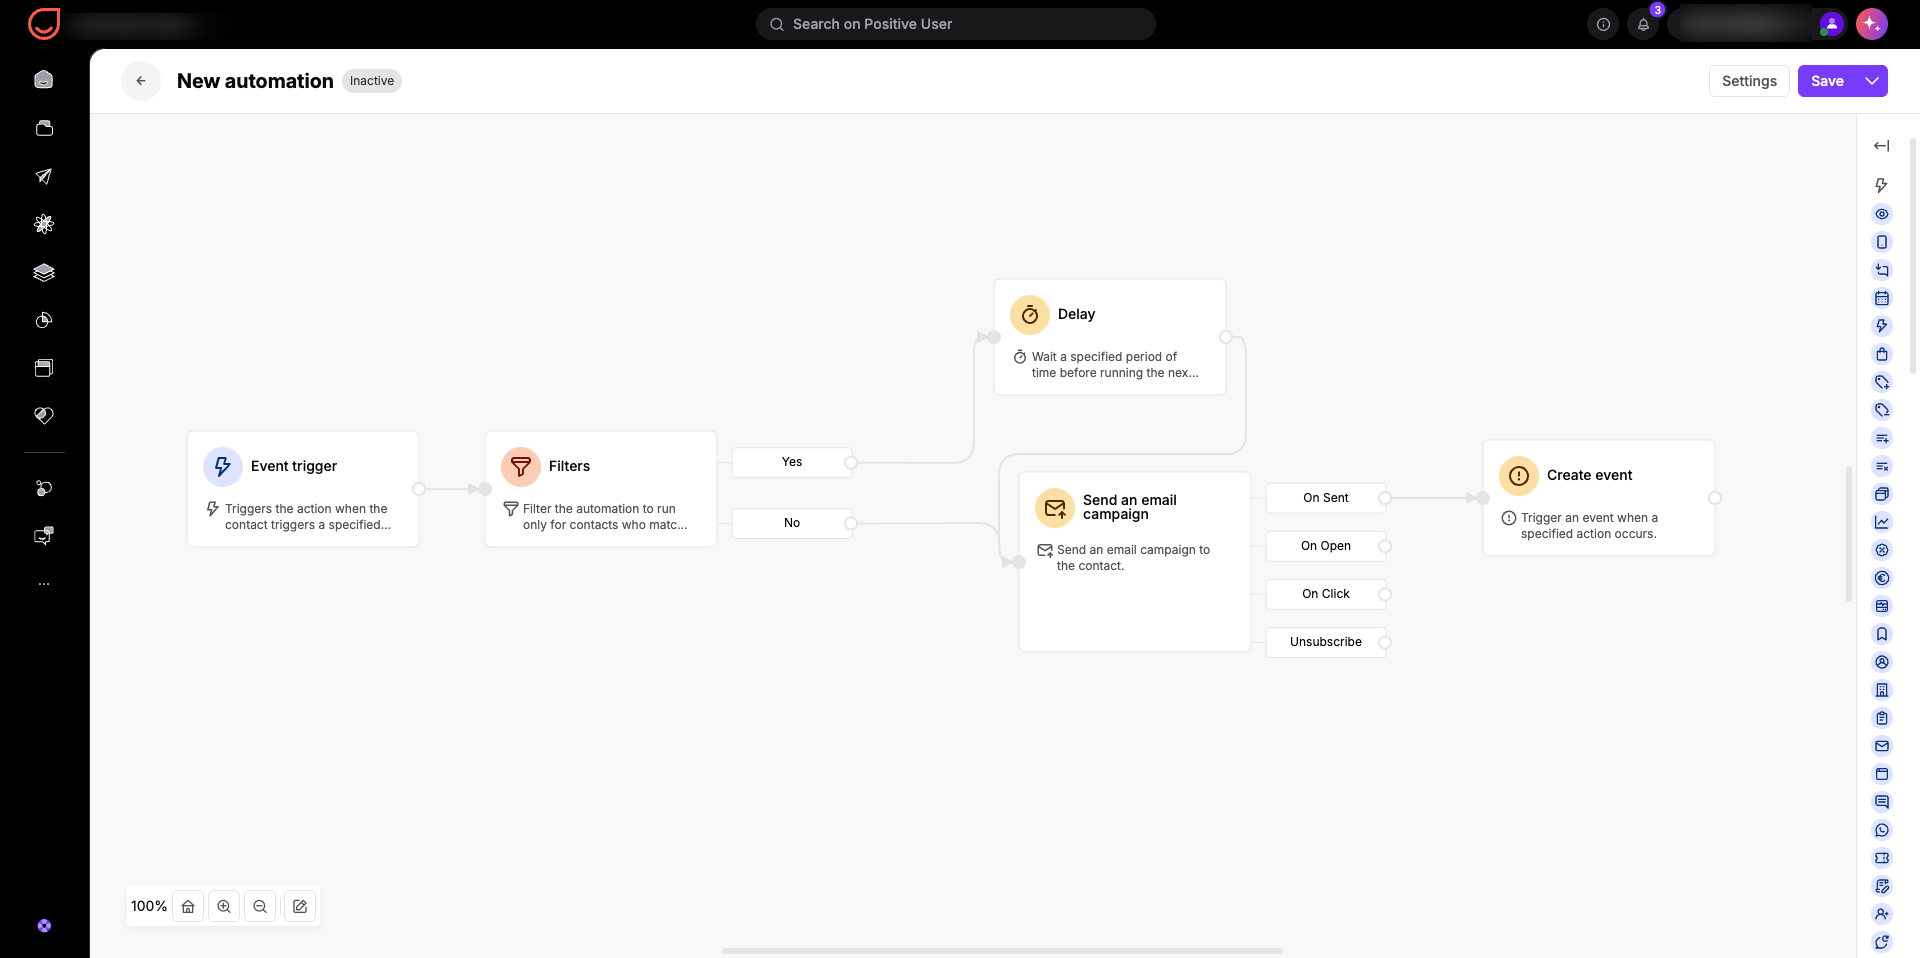Open the home icon in left sidebar
The width and height of the screenshot is (1920, 958).
[x=44, y=80]
